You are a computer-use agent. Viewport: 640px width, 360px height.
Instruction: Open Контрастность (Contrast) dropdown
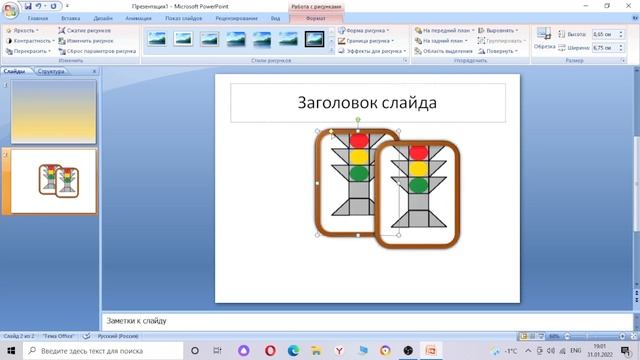click(x=30, y=41)
